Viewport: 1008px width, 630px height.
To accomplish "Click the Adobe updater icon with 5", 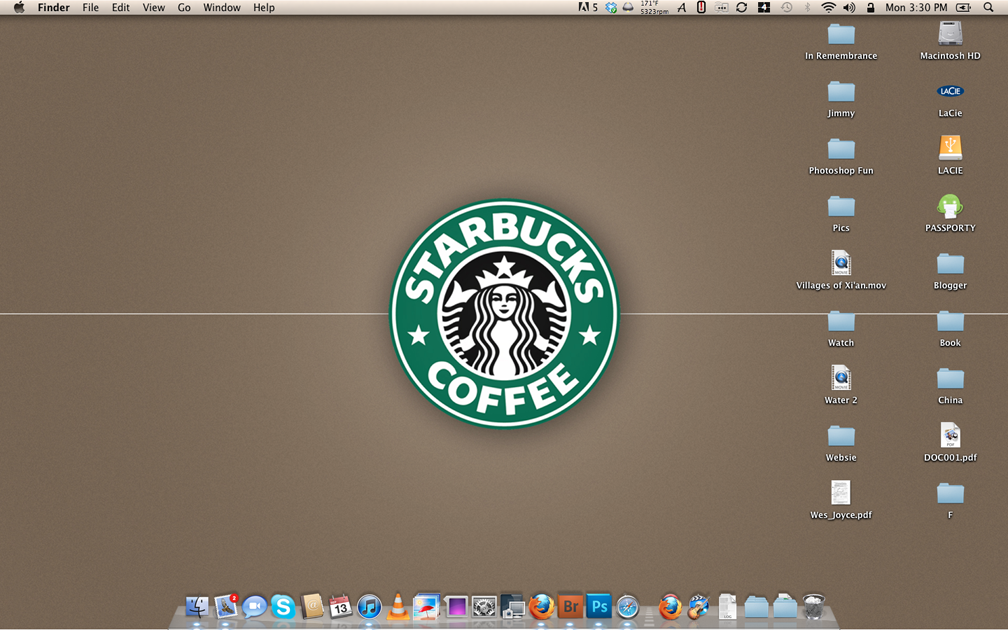I will coord(588,8).
